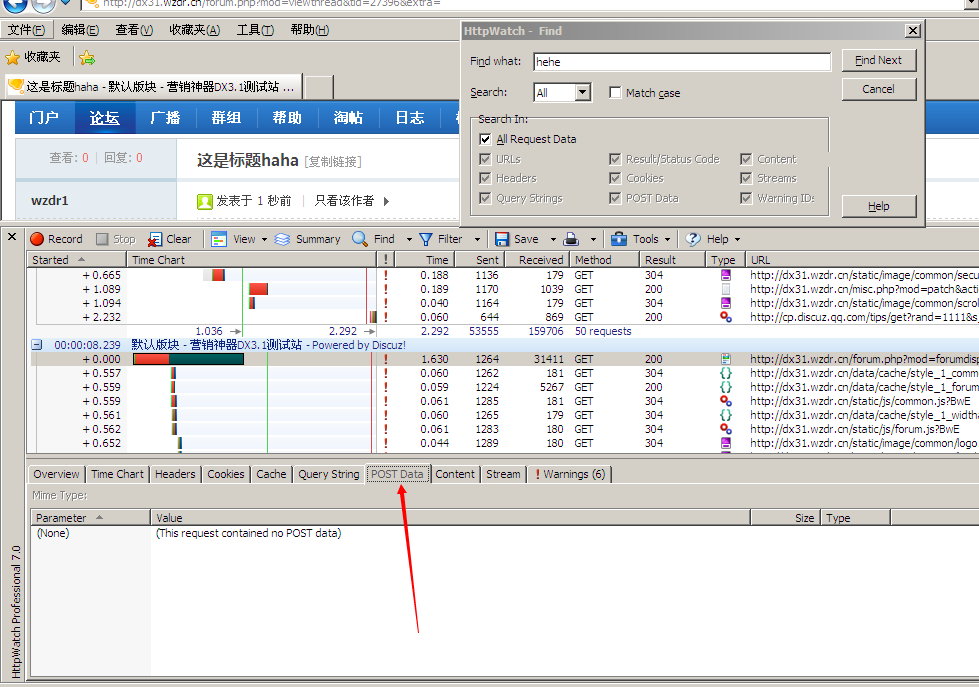Click the printer icon in toolbar

click(x=571, y=239)
